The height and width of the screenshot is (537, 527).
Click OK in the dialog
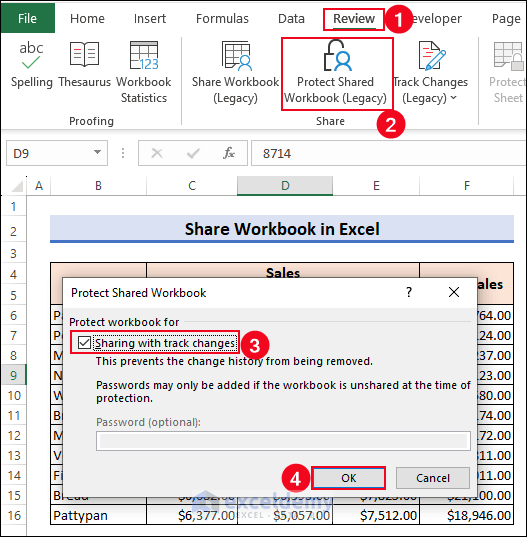pyautogui.click(x=349, y=478)
